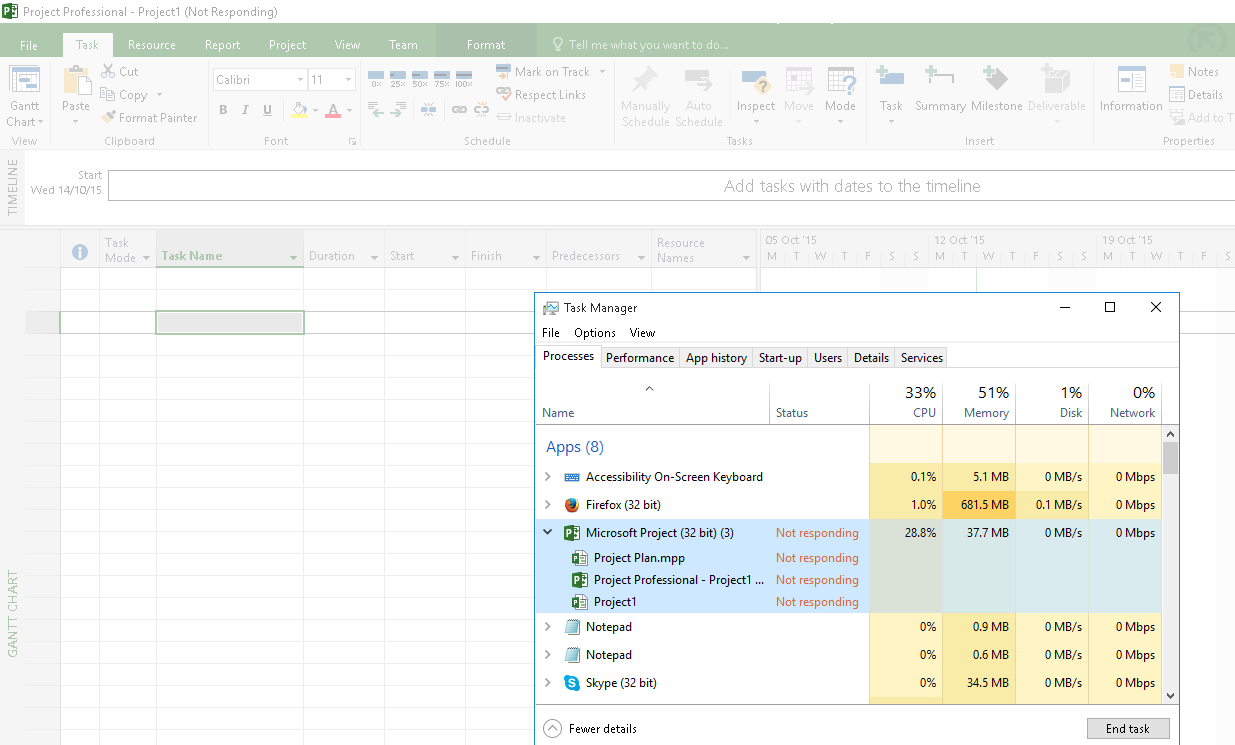Image resolution: width=1235 pixels, height=745 pixels.
Task: Indent the task with the right arrow
Action: tap(398, 110)
